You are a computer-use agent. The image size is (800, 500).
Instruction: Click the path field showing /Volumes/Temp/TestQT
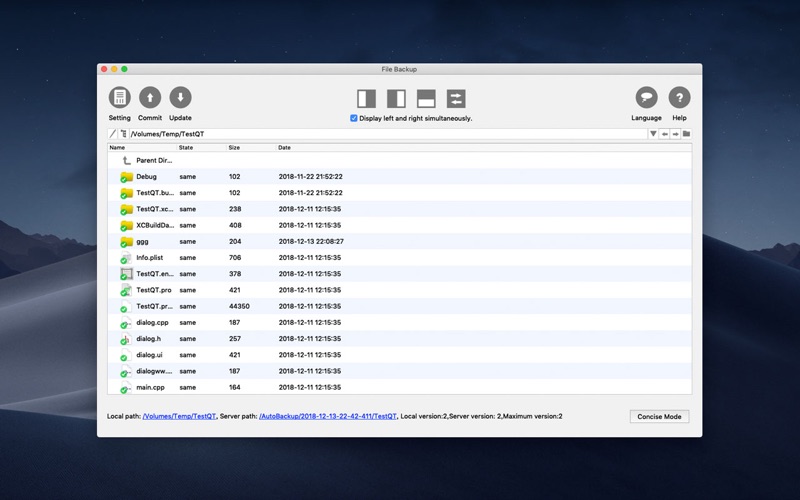(x=388, y=134)
